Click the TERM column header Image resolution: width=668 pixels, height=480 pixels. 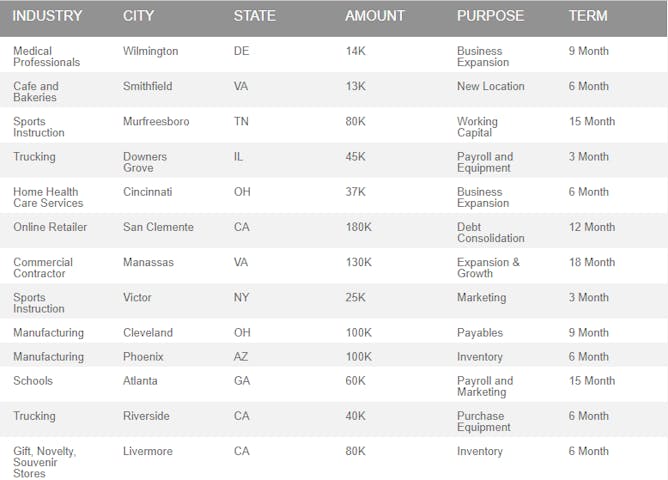coord(588,16)
